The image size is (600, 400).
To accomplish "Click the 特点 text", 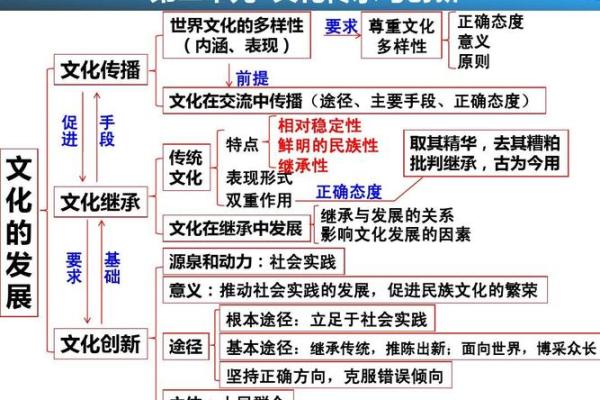I will coord(242,145).
